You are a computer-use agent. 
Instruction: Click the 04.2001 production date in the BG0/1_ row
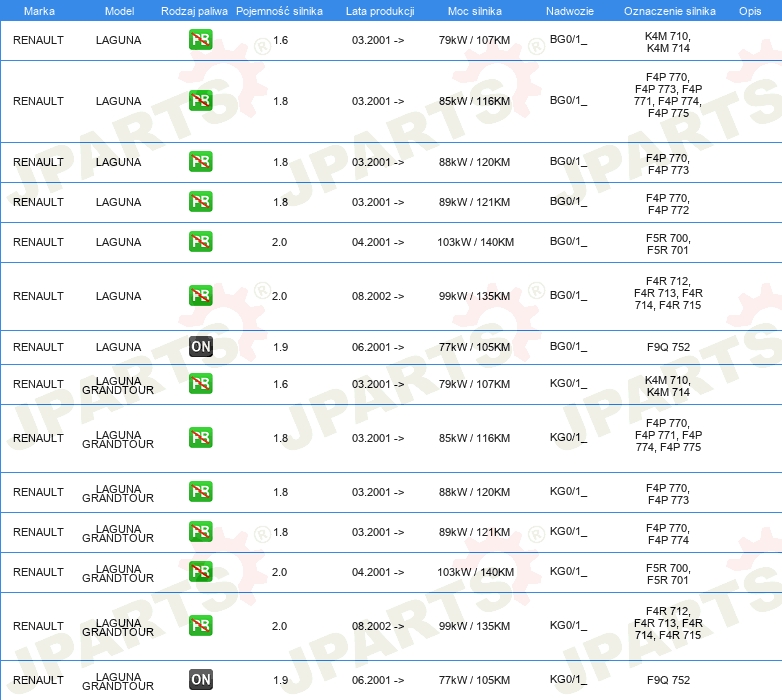coord(378,242)
